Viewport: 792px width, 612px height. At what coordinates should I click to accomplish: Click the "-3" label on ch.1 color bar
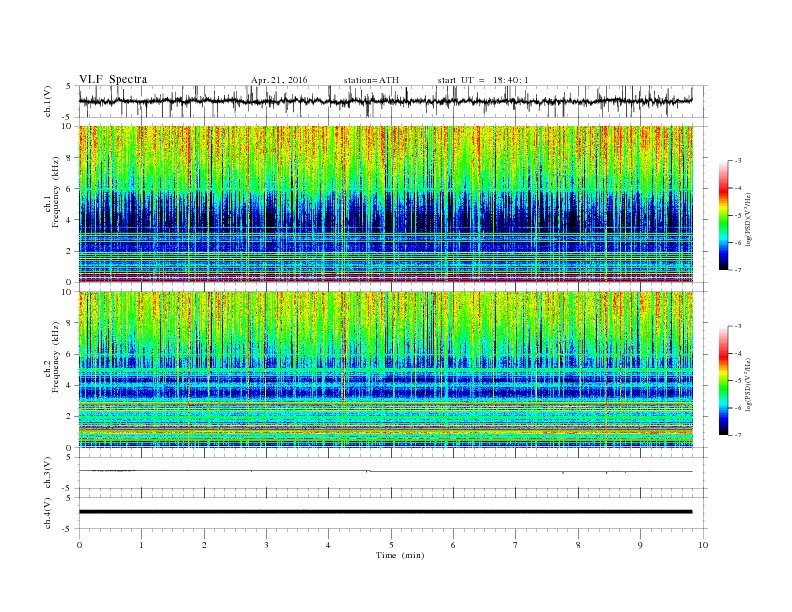pos(737,161)
